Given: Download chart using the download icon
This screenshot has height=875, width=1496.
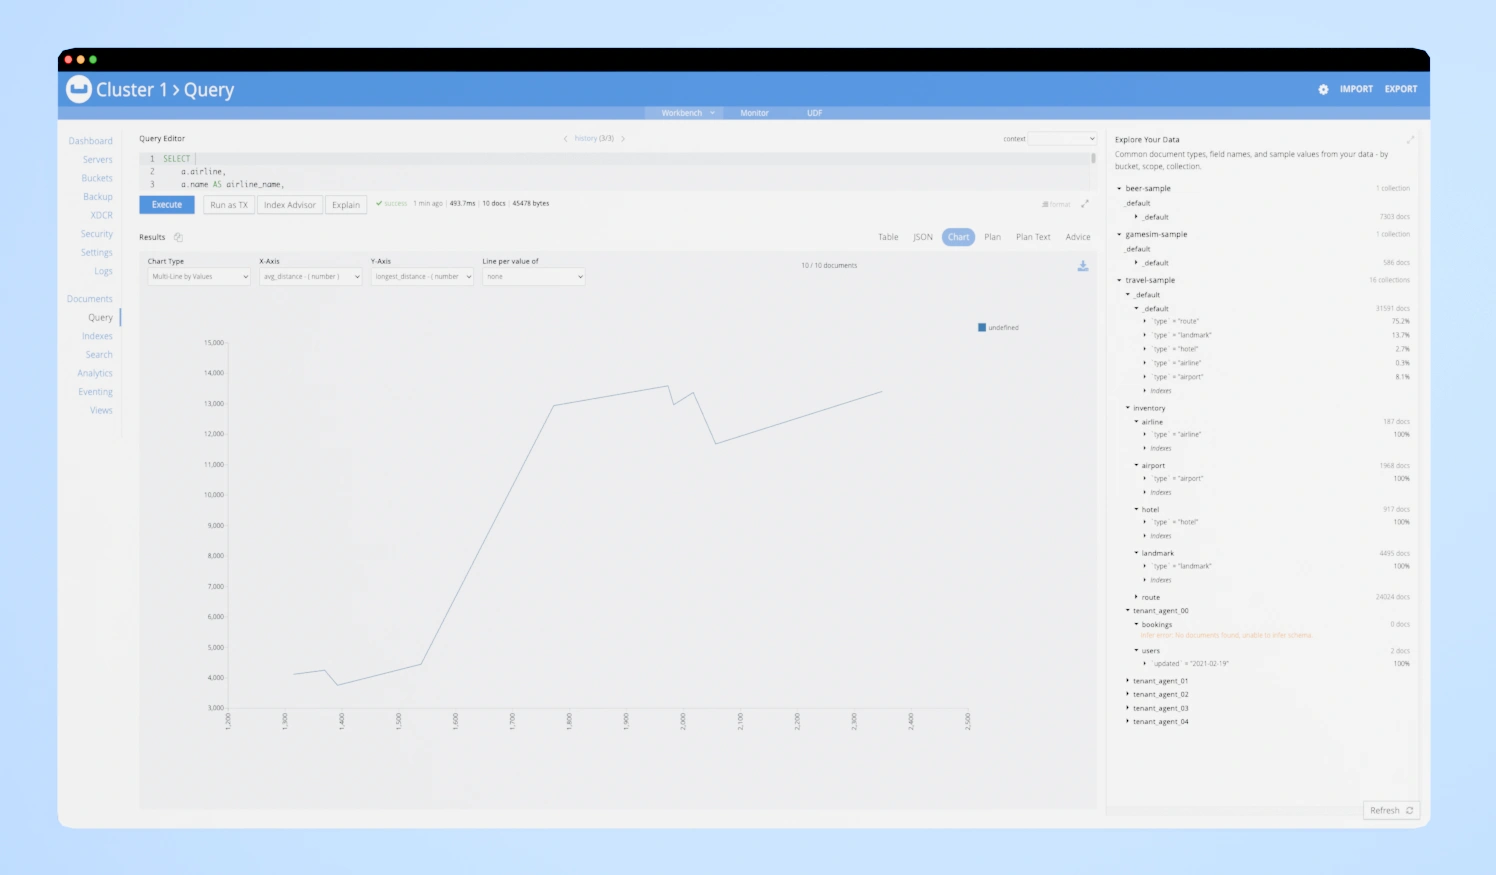Looking at the screenshot, I should [x=1082, y=266].
